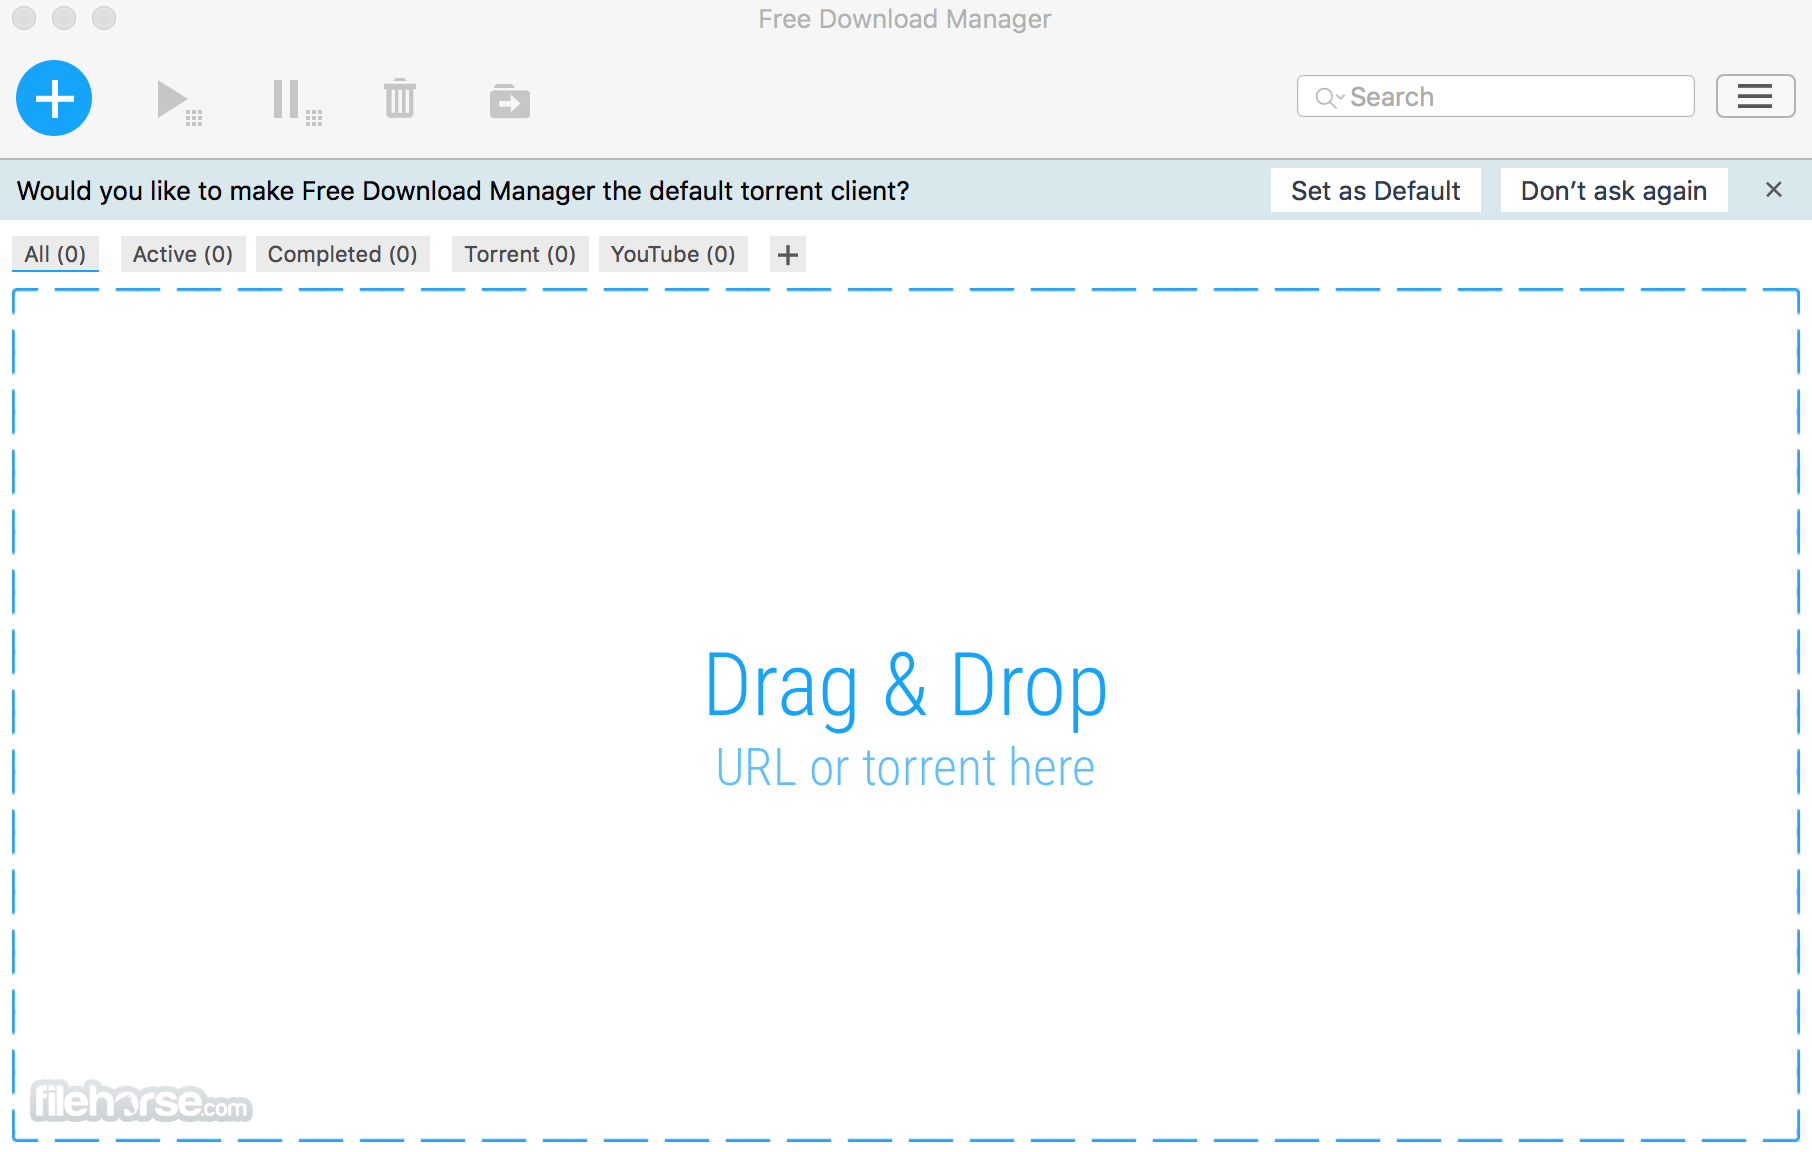
Task: Switch to the Active (0) tab
Action: coord(183,254)
